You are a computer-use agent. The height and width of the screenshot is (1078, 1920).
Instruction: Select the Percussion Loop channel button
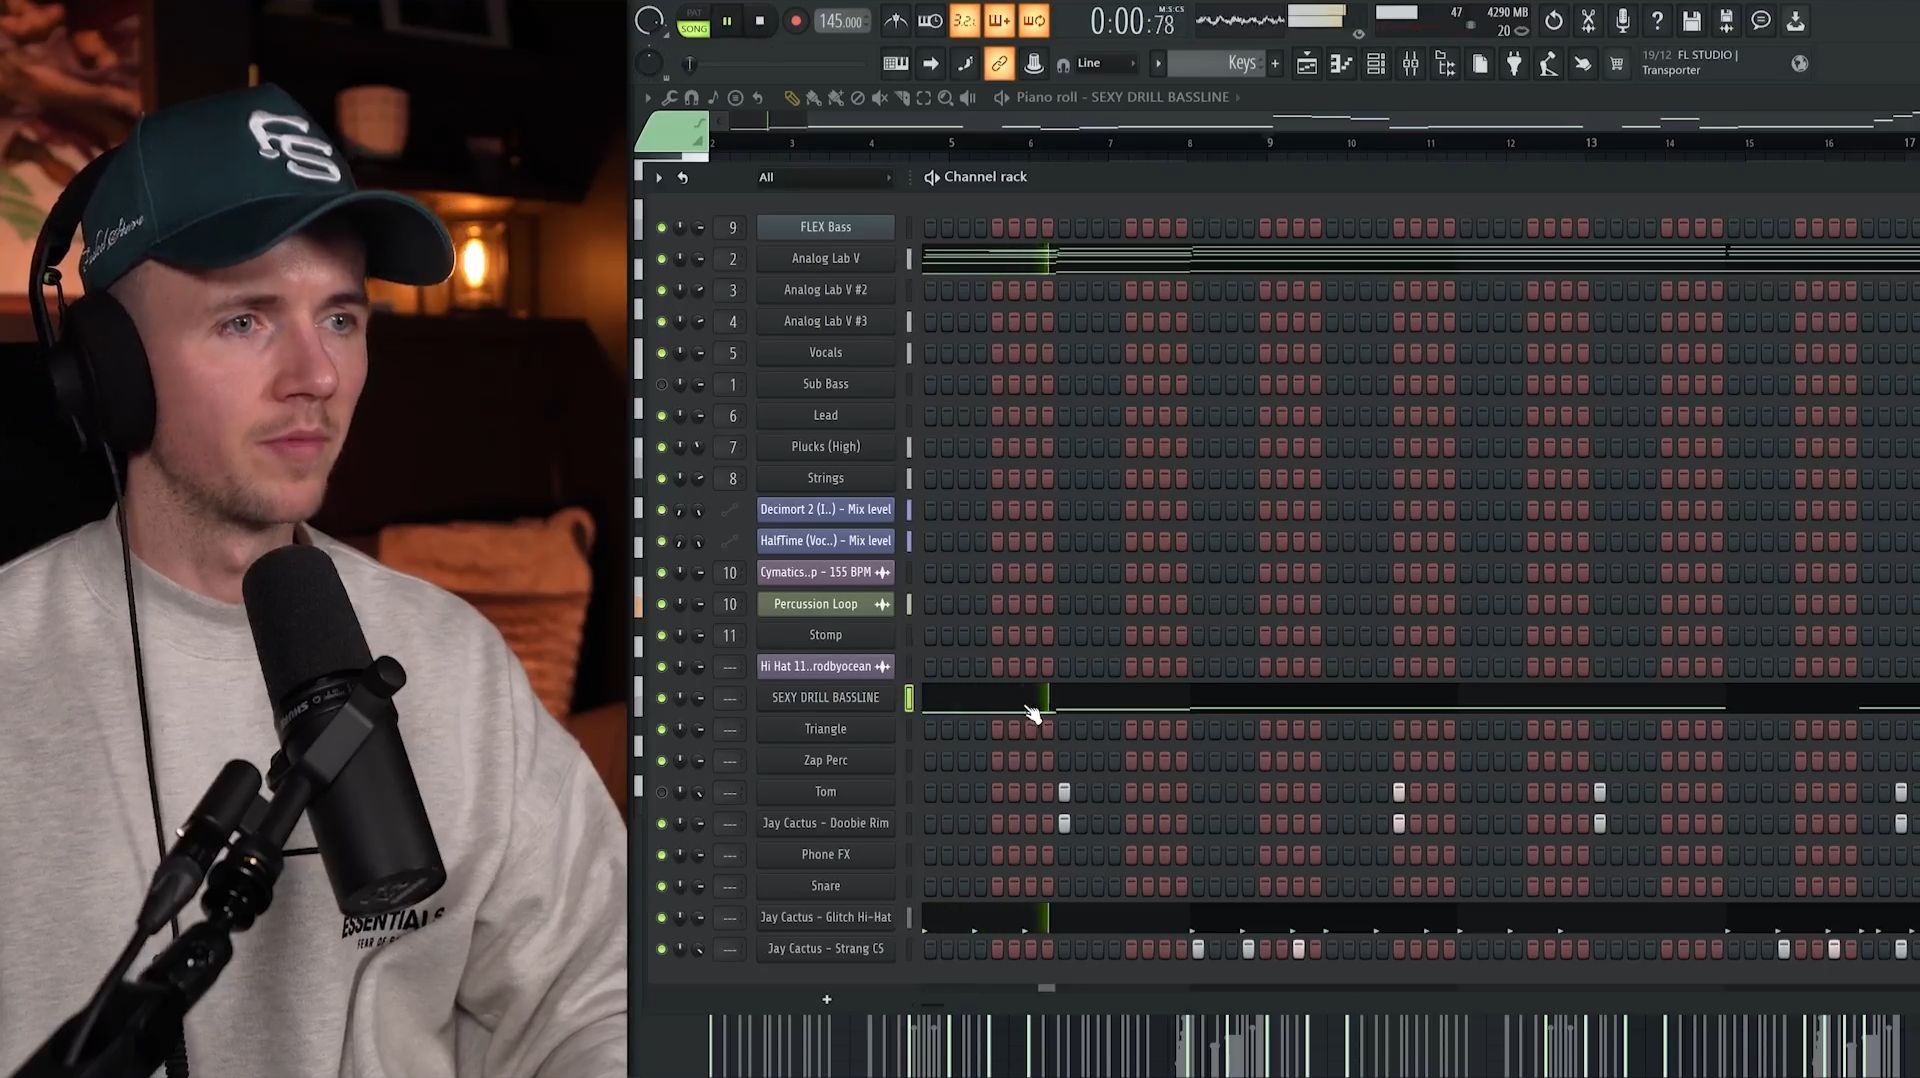point(825,604)
